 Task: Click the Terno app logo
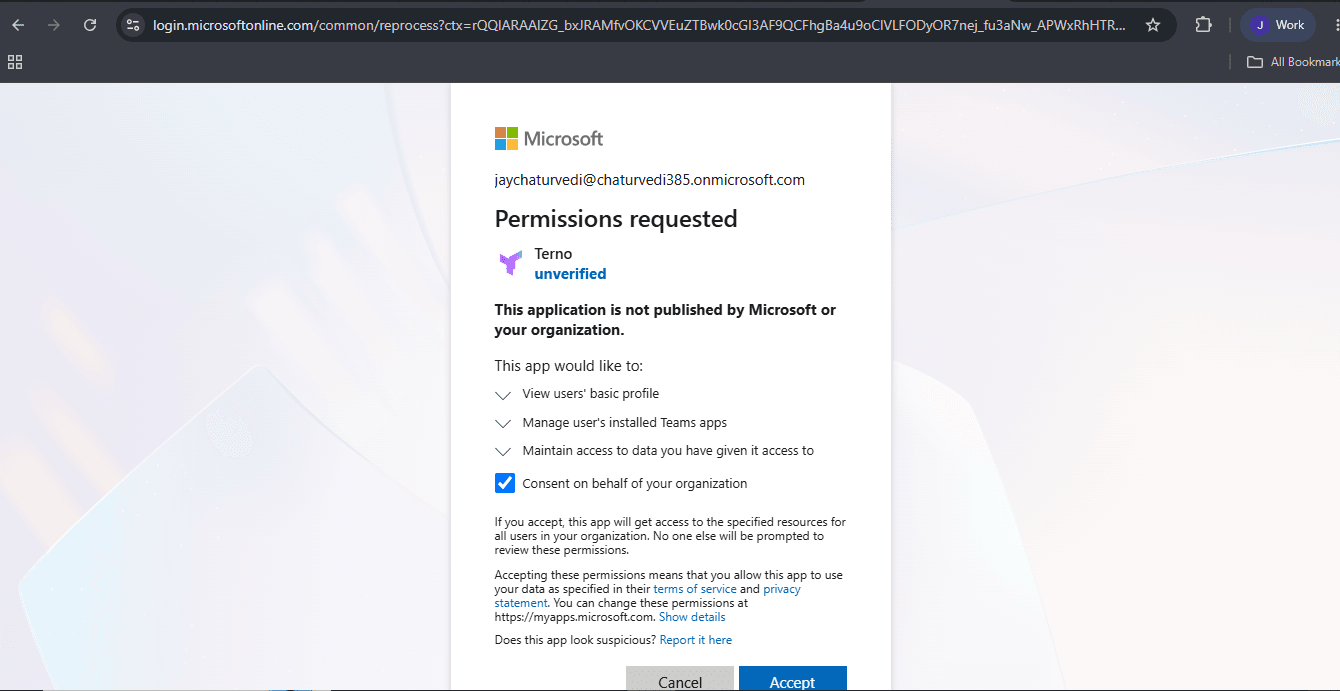pyautogui.click(x=510, y=264)
